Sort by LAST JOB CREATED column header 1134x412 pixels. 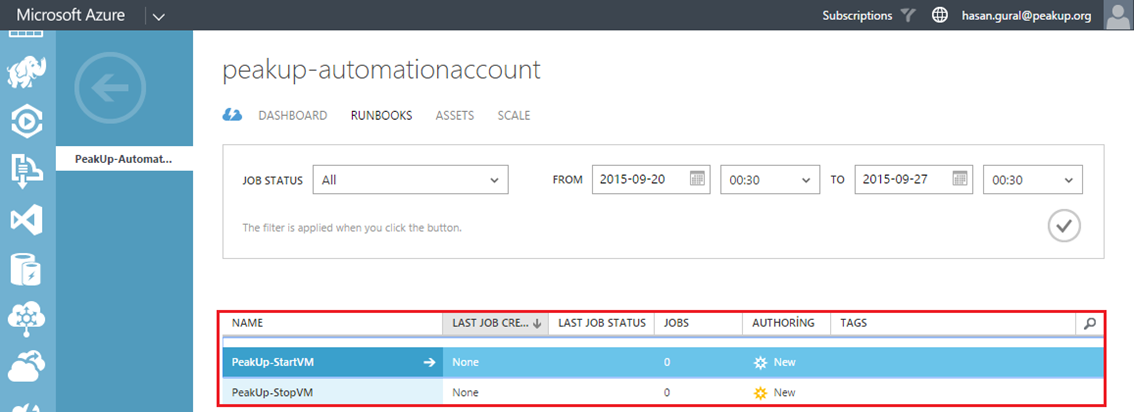(x=495, y=324)
